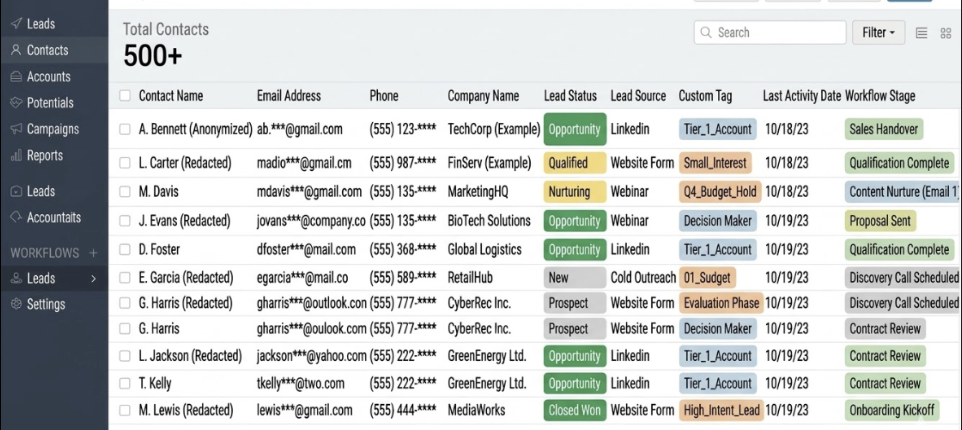Switch to grid view icon

(945, 33)
